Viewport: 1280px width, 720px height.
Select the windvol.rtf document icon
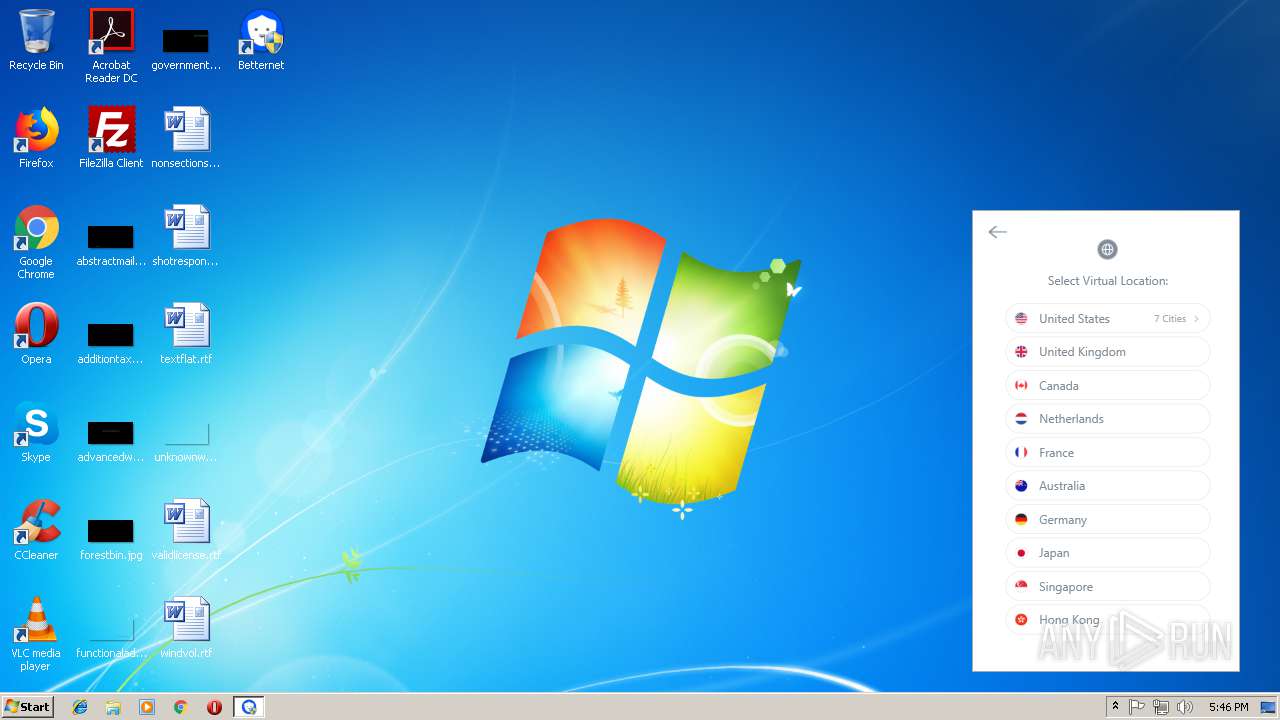coord(186,628)
